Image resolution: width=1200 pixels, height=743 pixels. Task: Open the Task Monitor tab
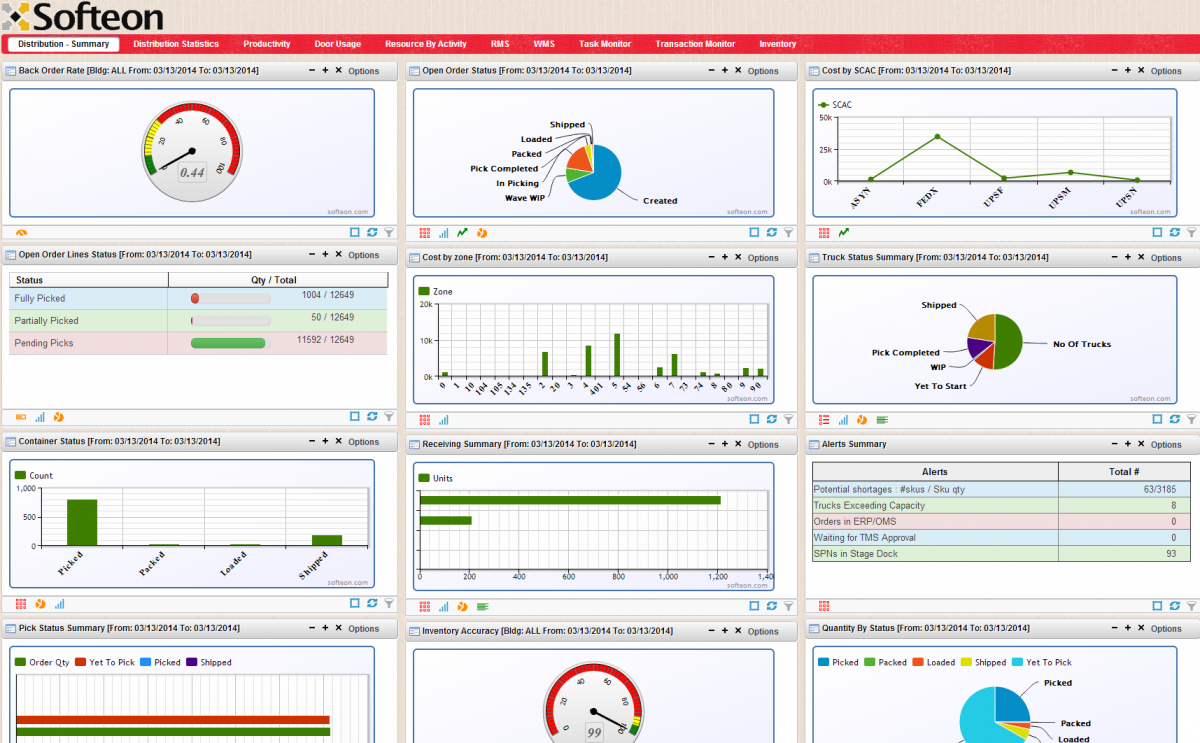tap(605, 44)
